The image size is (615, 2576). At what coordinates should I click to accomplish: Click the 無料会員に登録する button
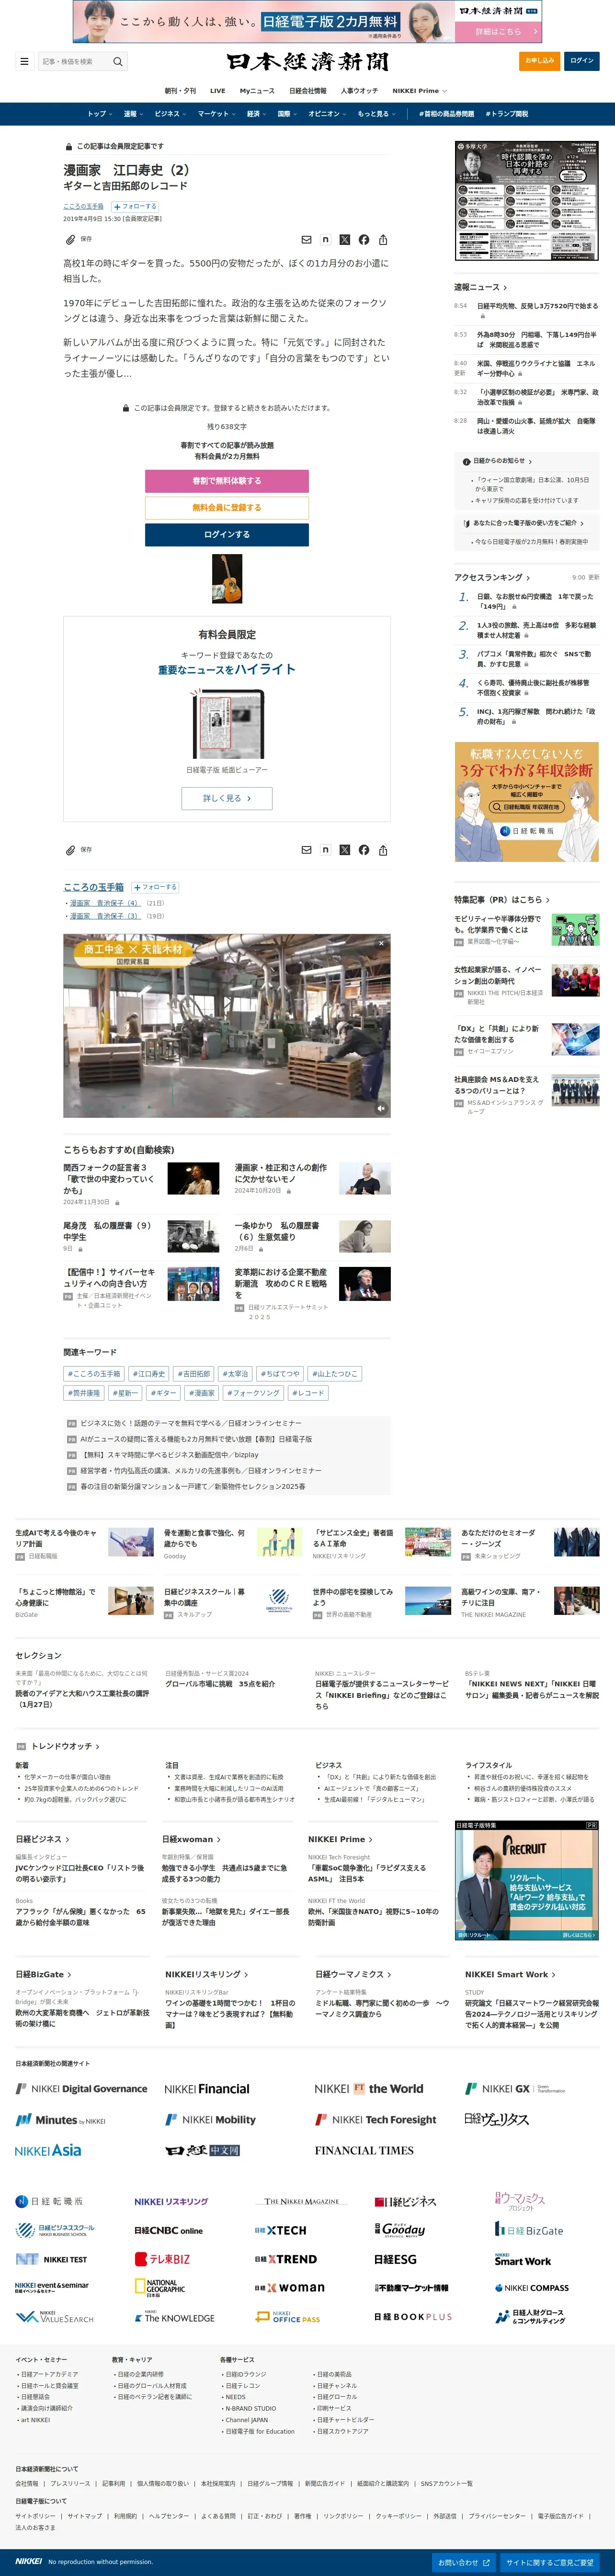pyautogui.click(x=227, y=508)
